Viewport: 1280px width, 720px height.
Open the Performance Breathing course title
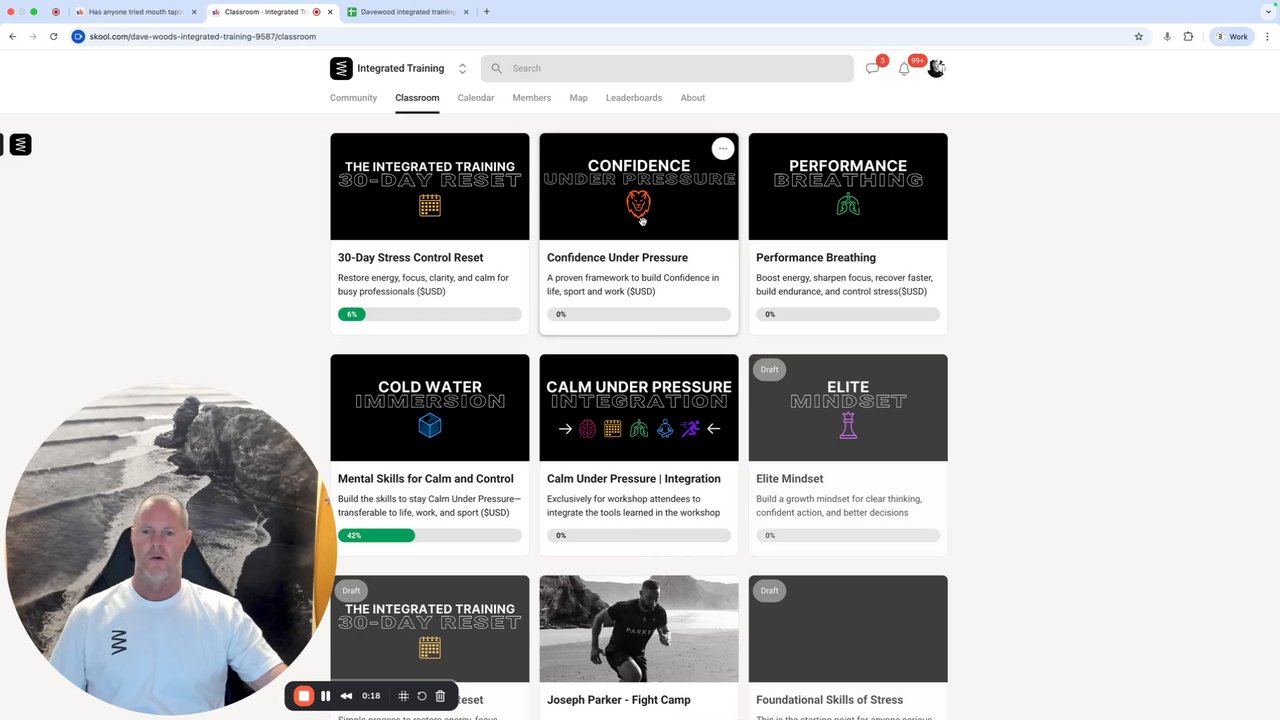tap(816, 258)
